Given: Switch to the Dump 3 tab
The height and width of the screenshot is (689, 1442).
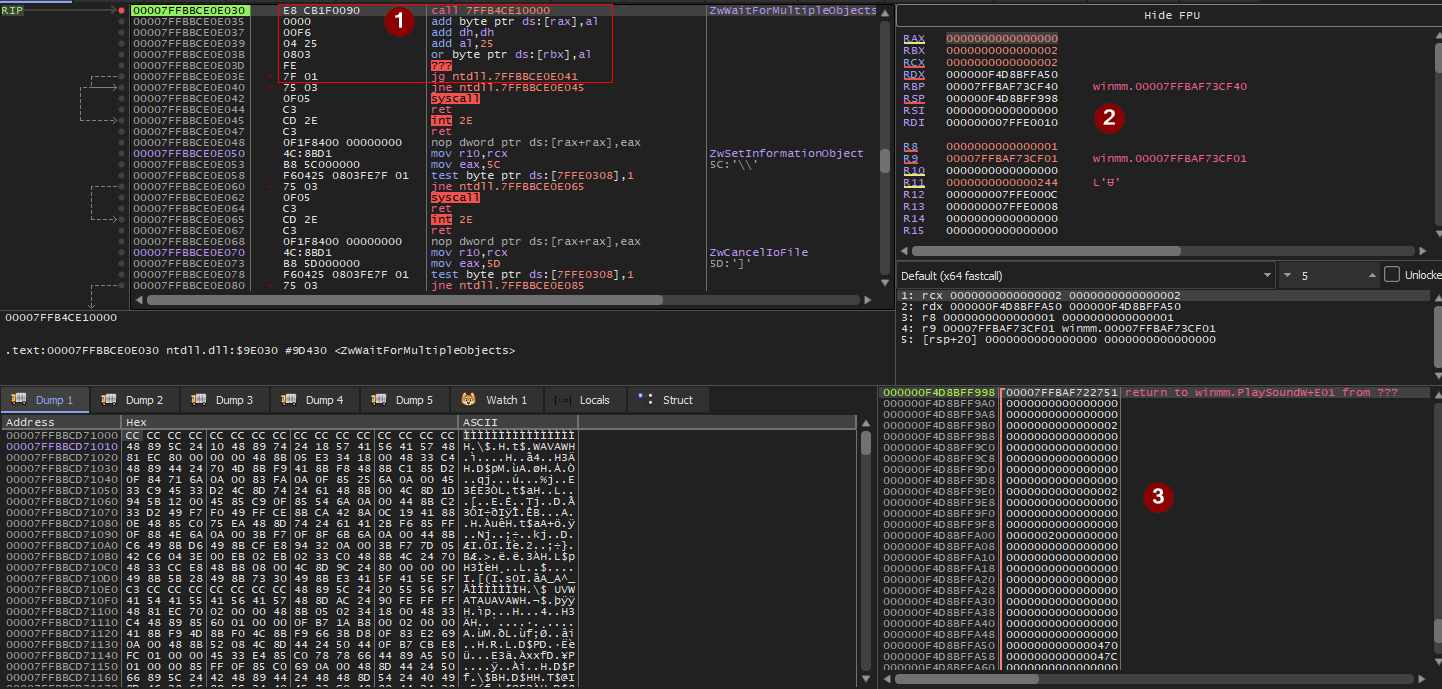Looking at the screenshot, I should (x=225, y=400).
